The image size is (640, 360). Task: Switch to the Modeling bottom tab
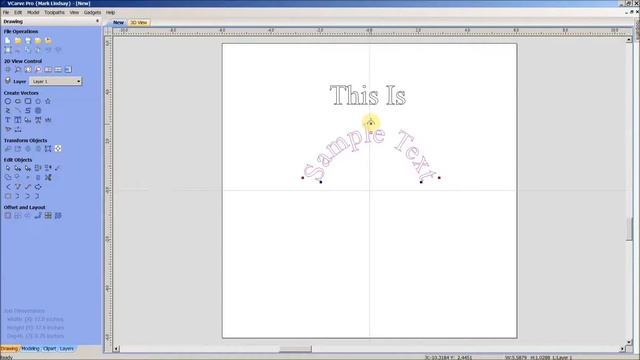[x=30, y=349]
